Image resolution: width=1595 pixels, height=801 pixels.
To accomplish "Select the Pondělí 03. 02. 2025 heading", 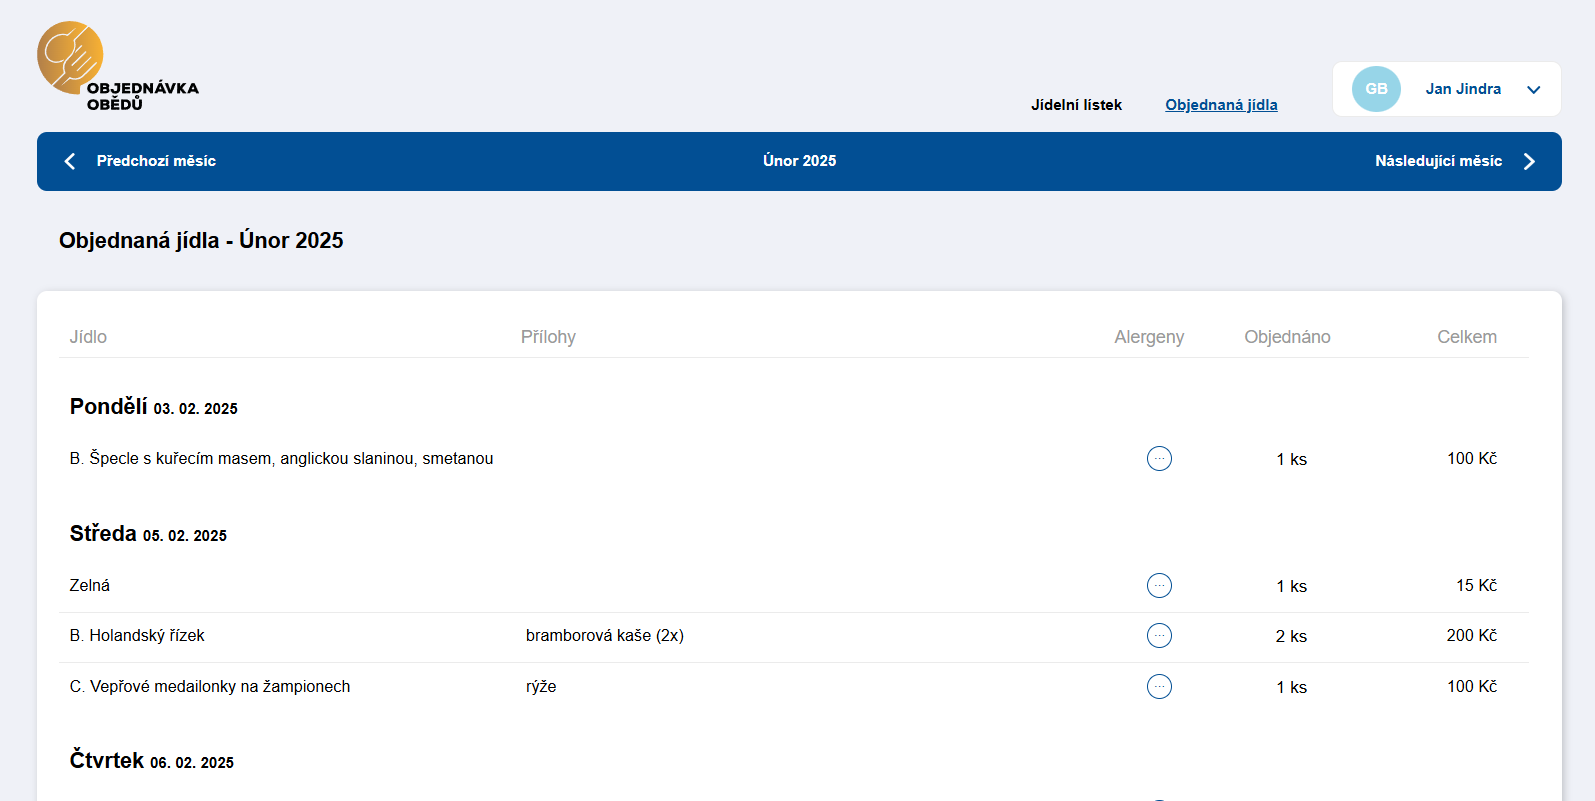I will pyautogui.click(x=153, y=407).
